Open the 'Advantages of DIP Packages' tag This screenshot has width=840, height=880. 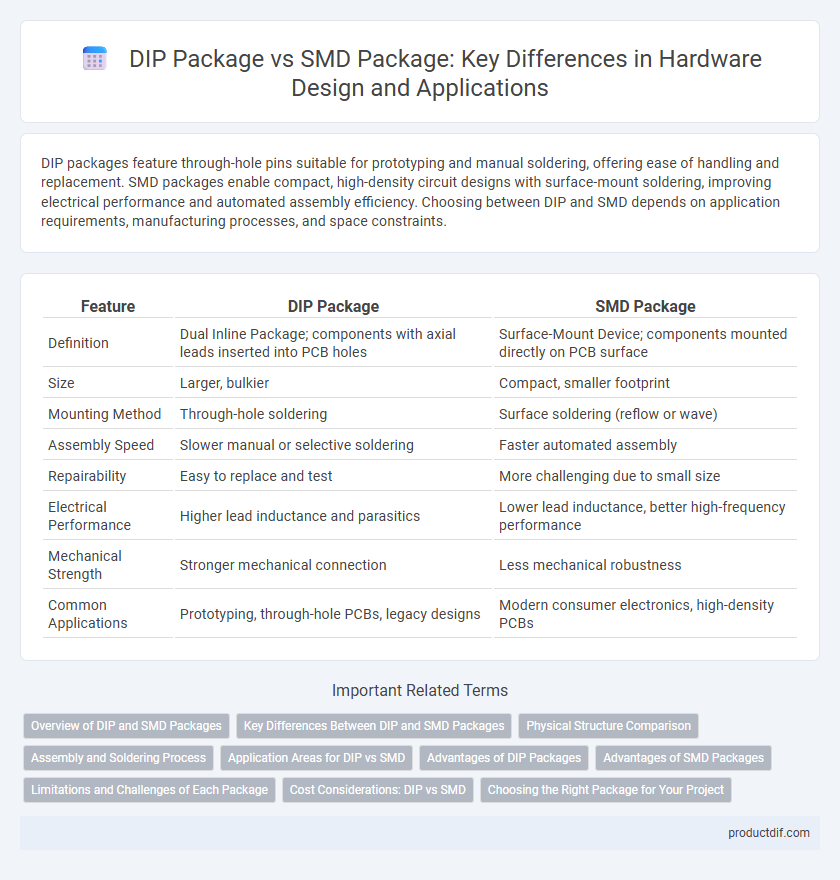coord(504,758)
